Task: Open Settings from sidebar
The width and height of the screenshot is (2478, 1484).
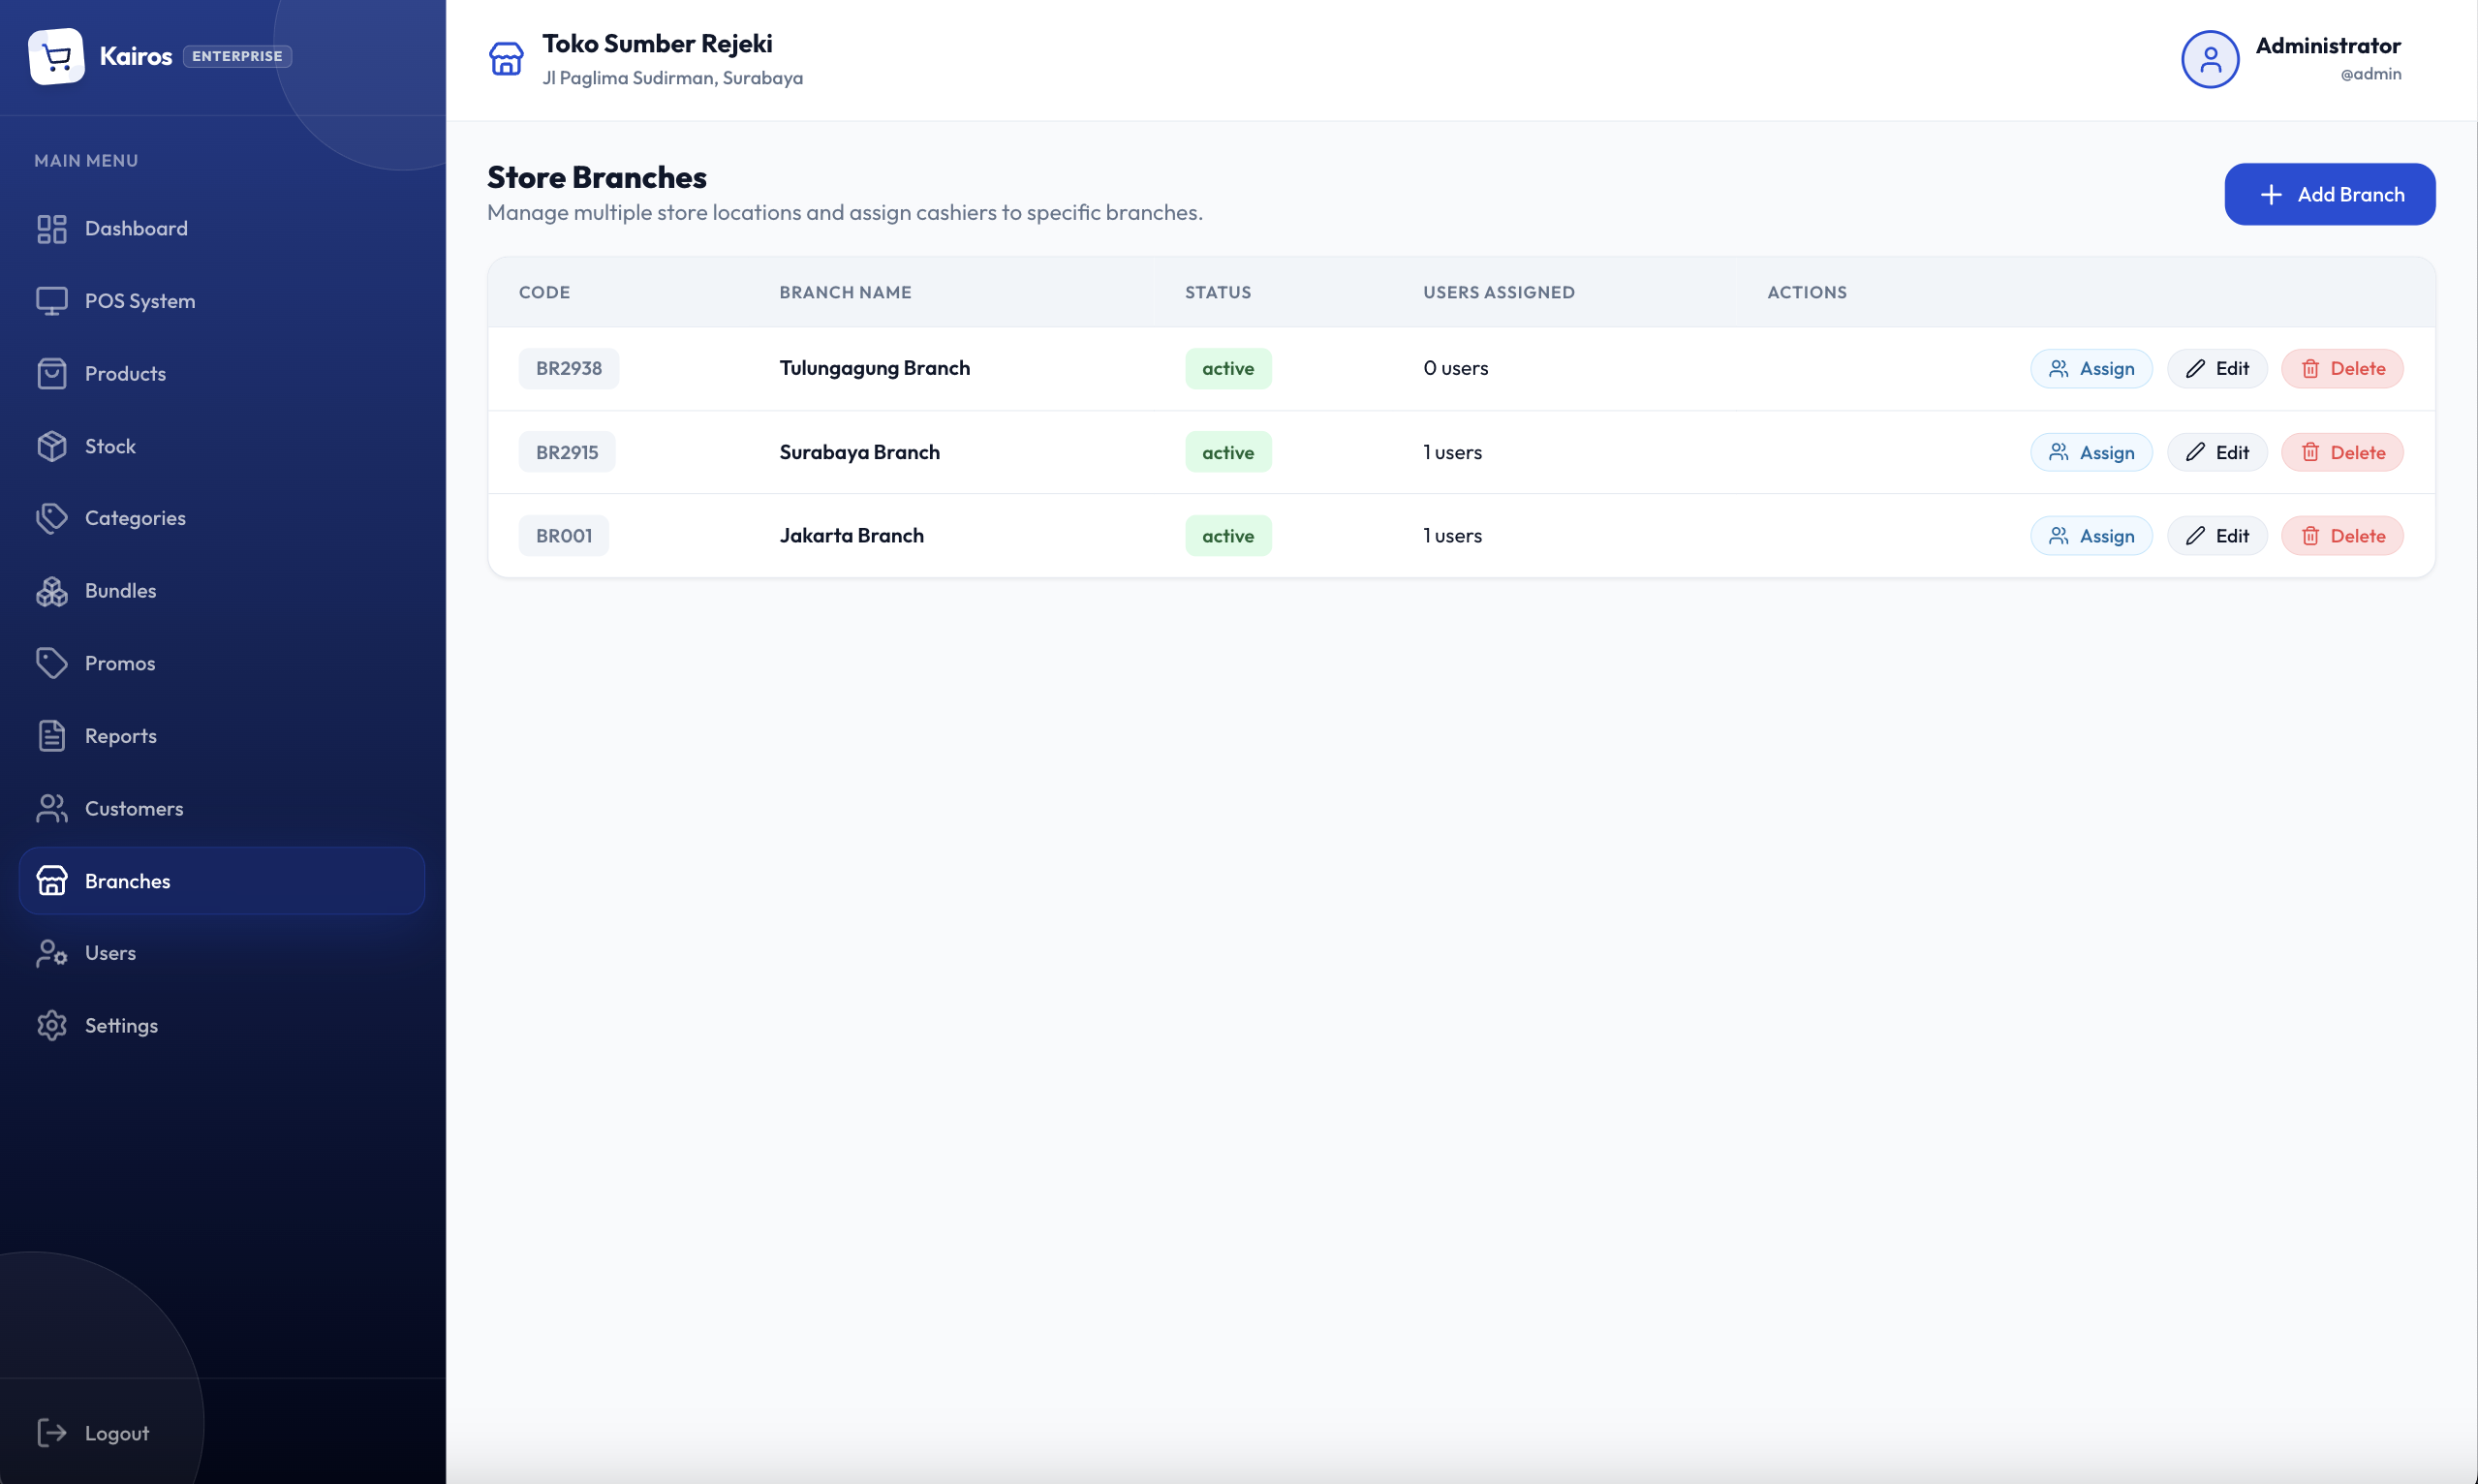Action: click(222, 1026)
